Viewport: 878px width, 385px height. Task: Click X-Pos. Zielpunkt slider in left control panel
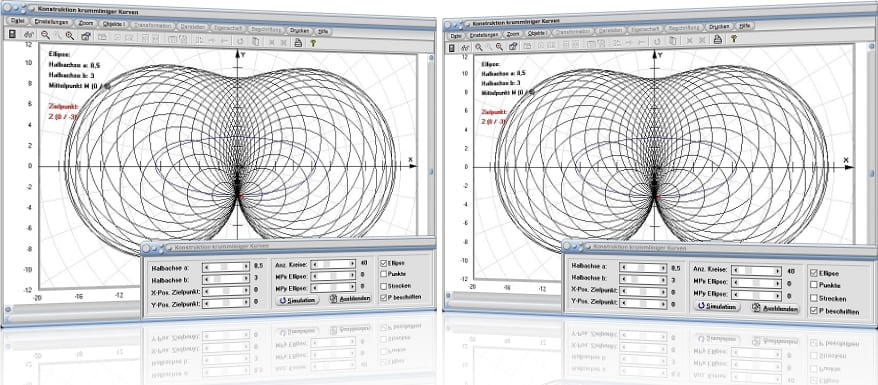click(226, 290)
